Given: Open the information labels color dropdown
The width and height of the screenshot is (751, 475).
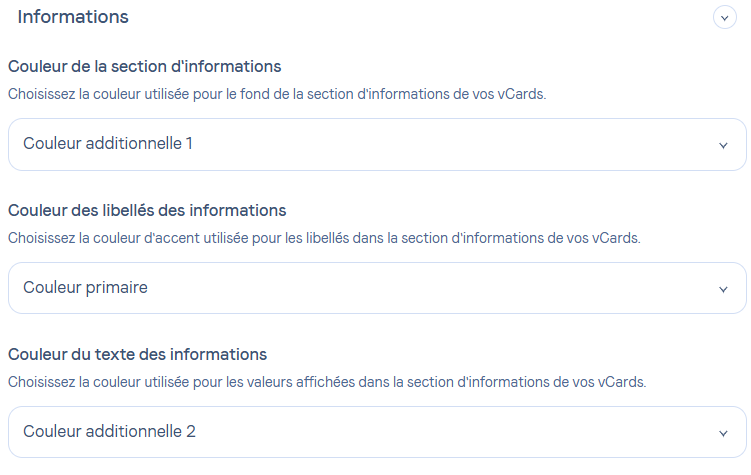Looking at the screenshot, I should click(x=377, y=288).
